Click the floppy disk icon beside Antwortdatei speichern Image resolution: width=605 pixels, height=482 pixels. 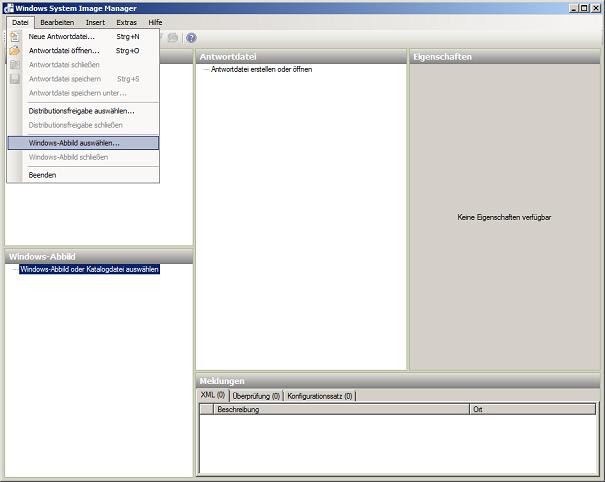[15, 79]
